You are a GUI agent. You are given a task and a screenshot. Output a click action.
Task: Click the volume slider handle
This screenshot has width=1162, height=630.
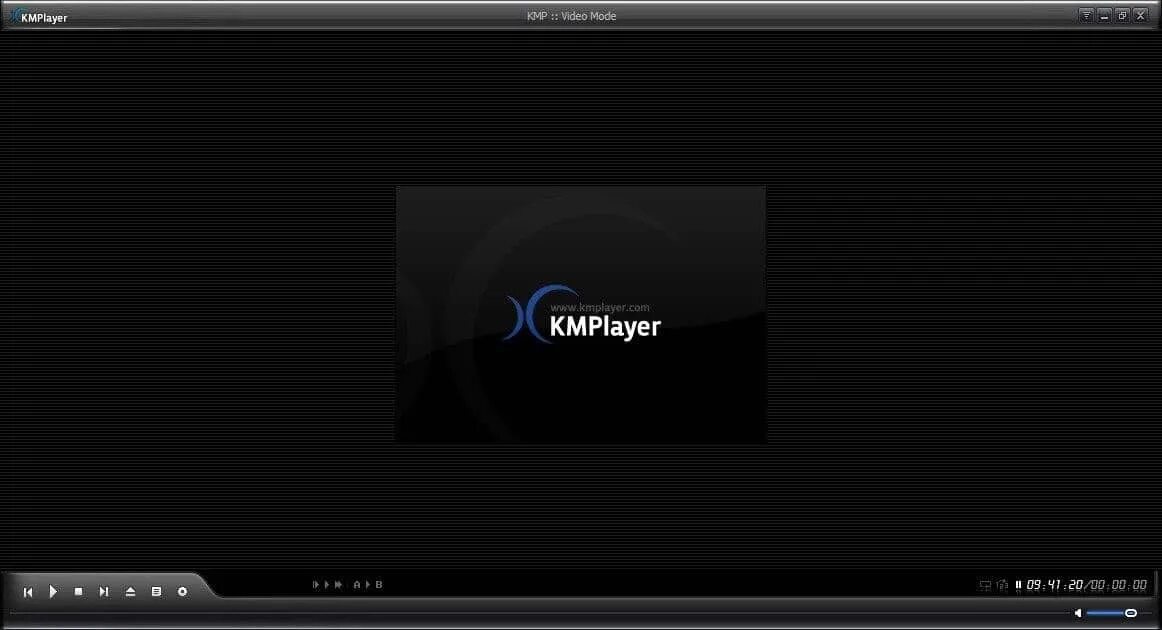[1131, 613]
